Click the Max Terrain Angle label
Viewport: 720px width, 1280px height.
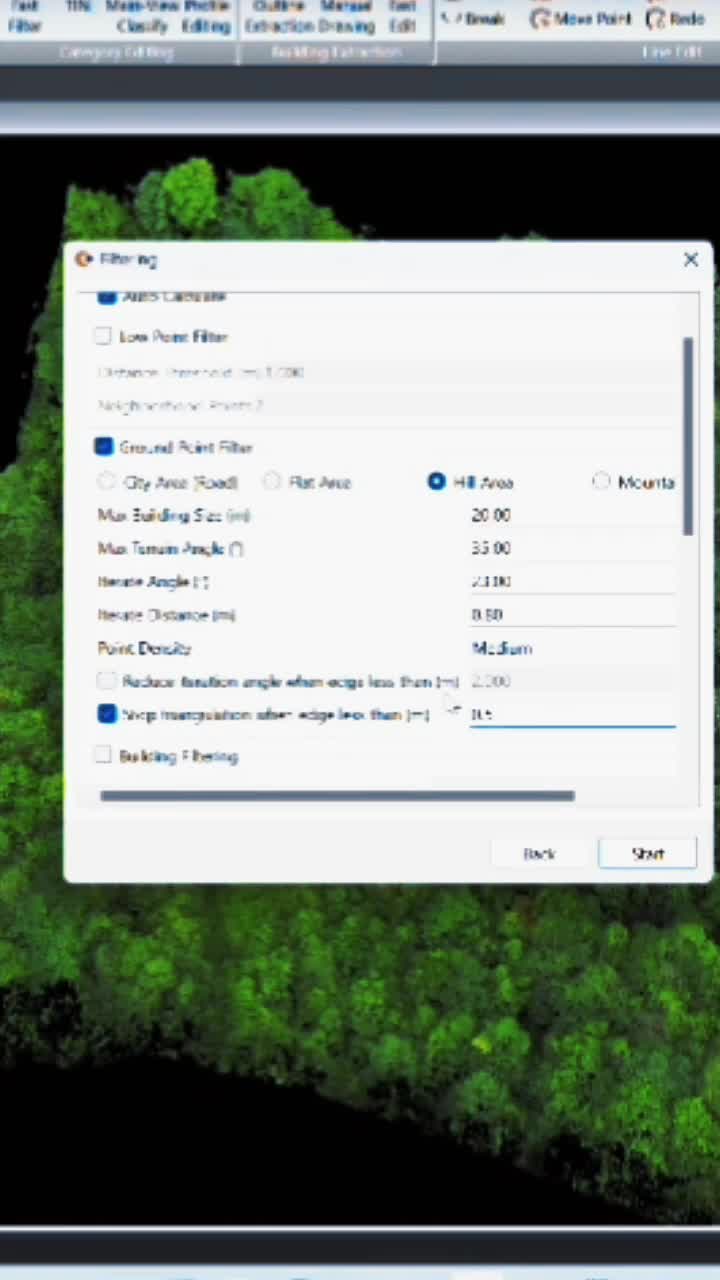[x=171, y=548]
